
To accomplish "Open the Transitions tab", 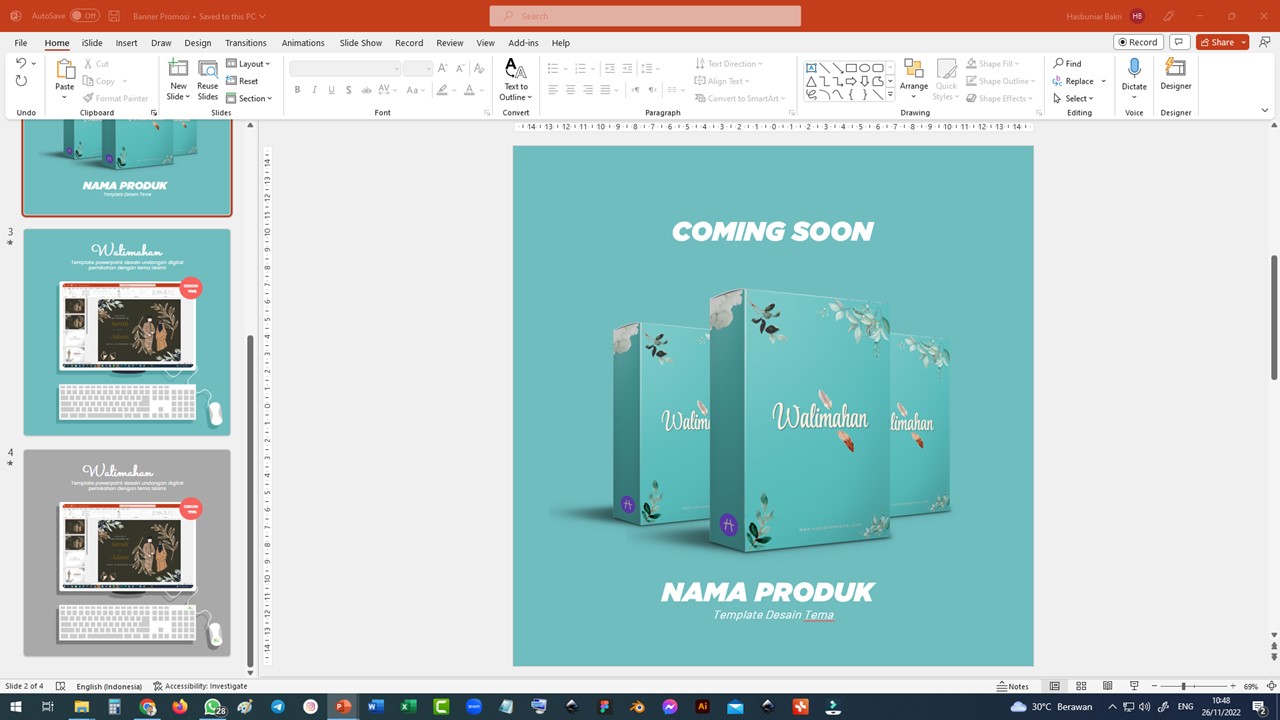I will 245,43.
